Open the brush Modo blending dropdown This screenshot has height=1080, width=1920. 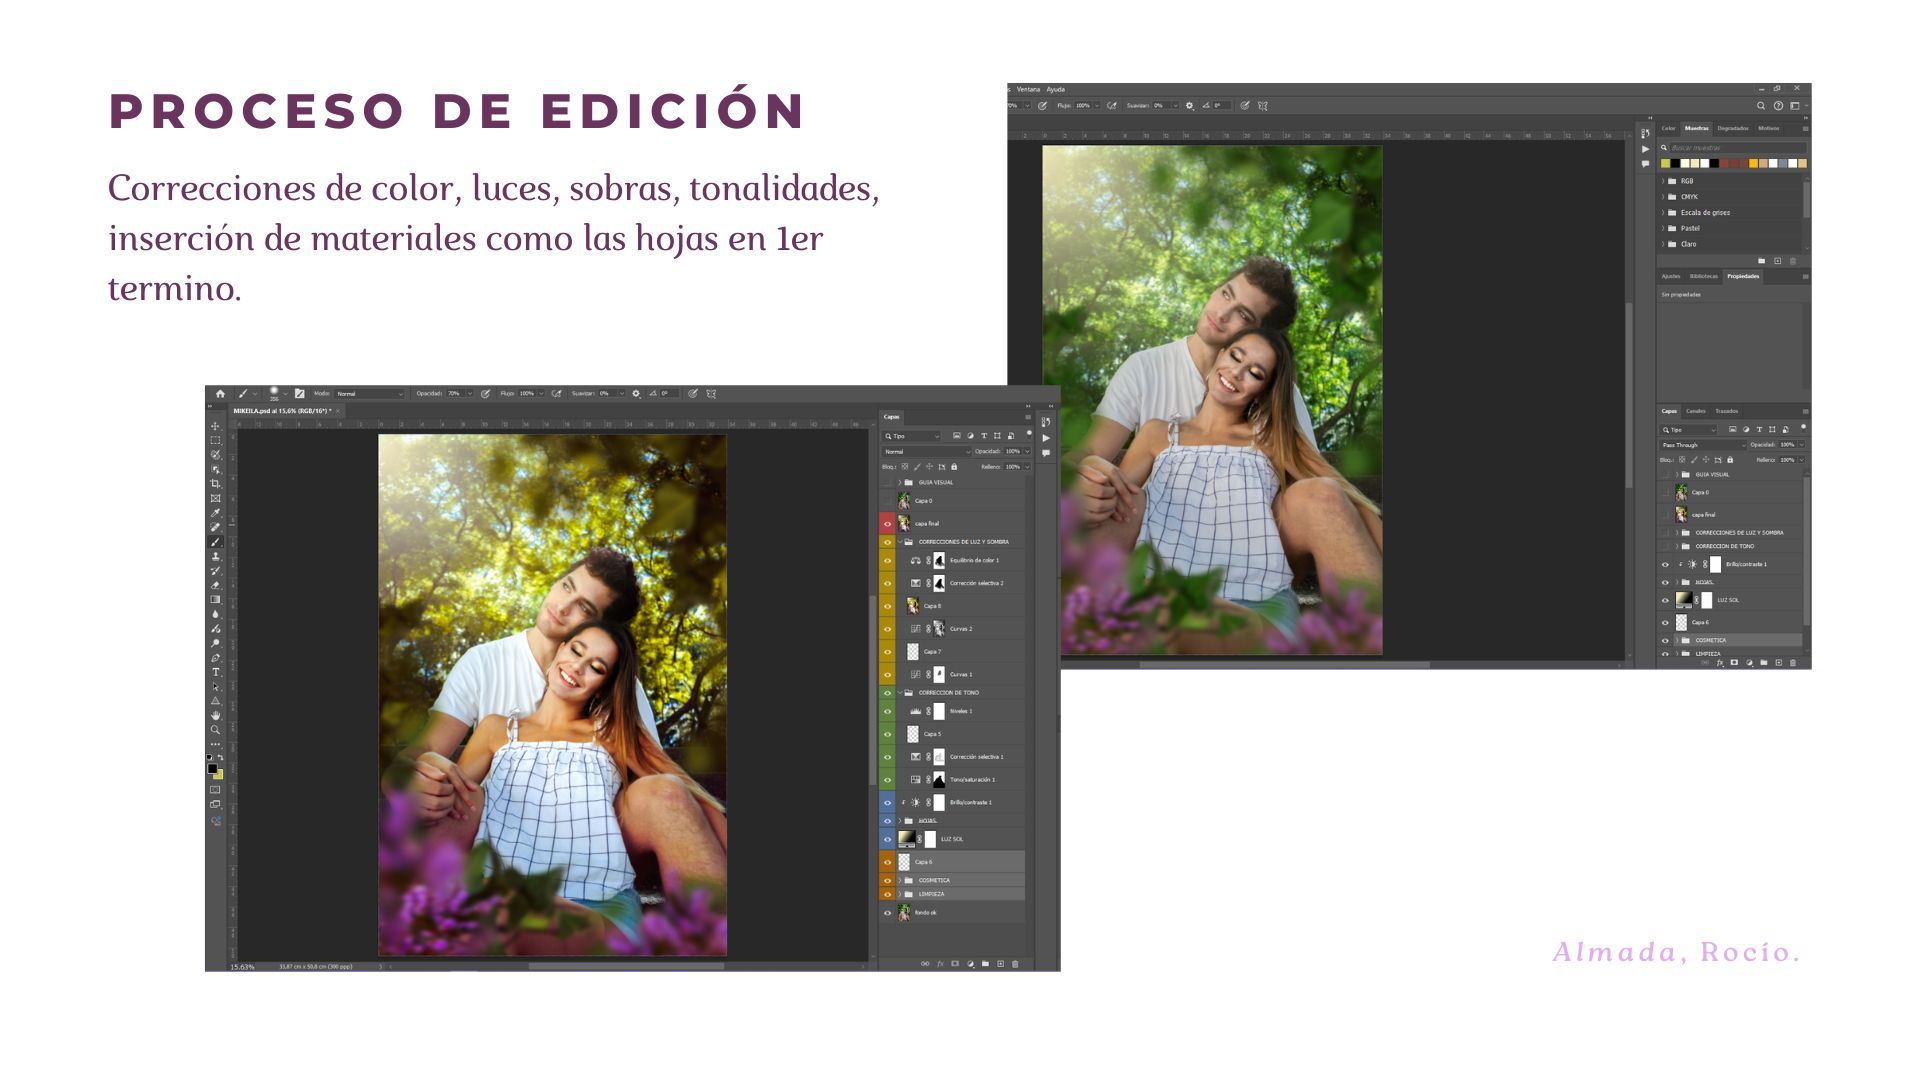pos(369,394)
